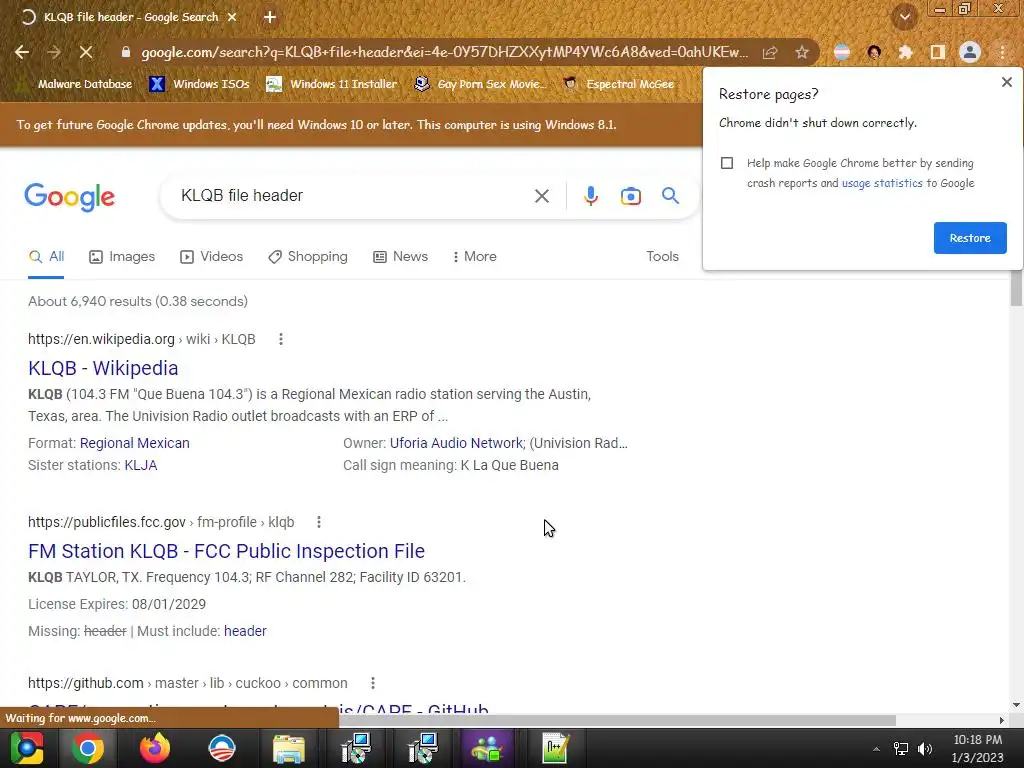The image size is (1024, 768).
Task: Switch to the News tab
Action: (x=400, y=257)
